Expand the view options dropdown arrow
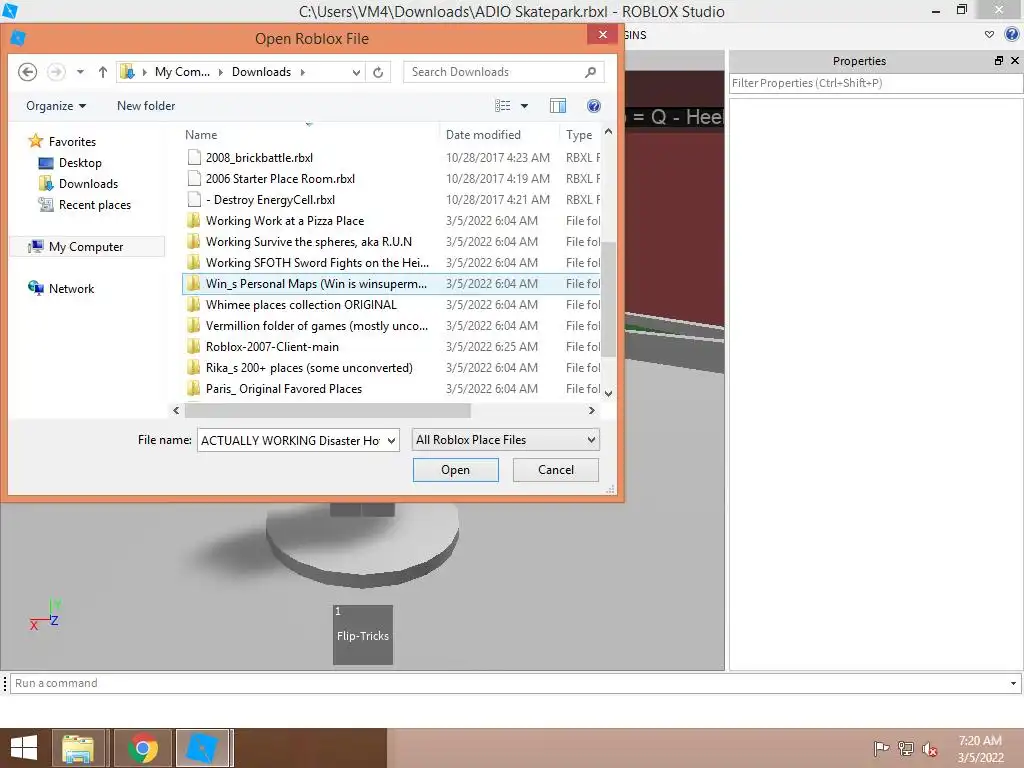This screenshot has height=768, width=1024. tap(524, 106)
